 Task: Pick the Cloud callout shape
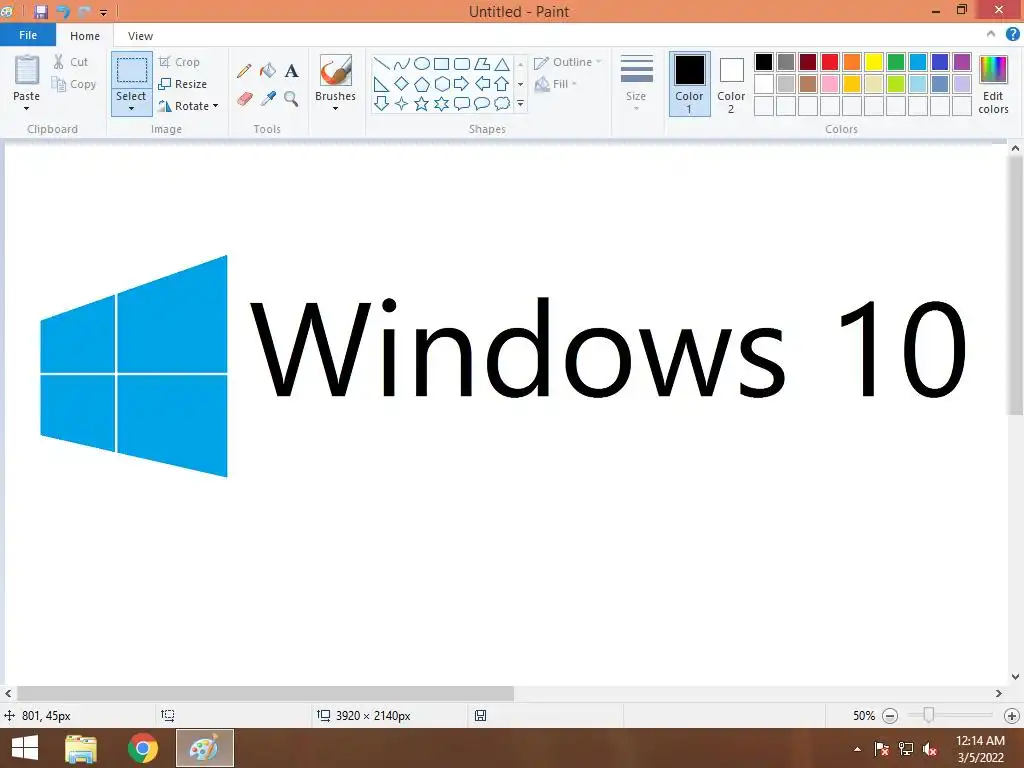[x=502, y=103]
